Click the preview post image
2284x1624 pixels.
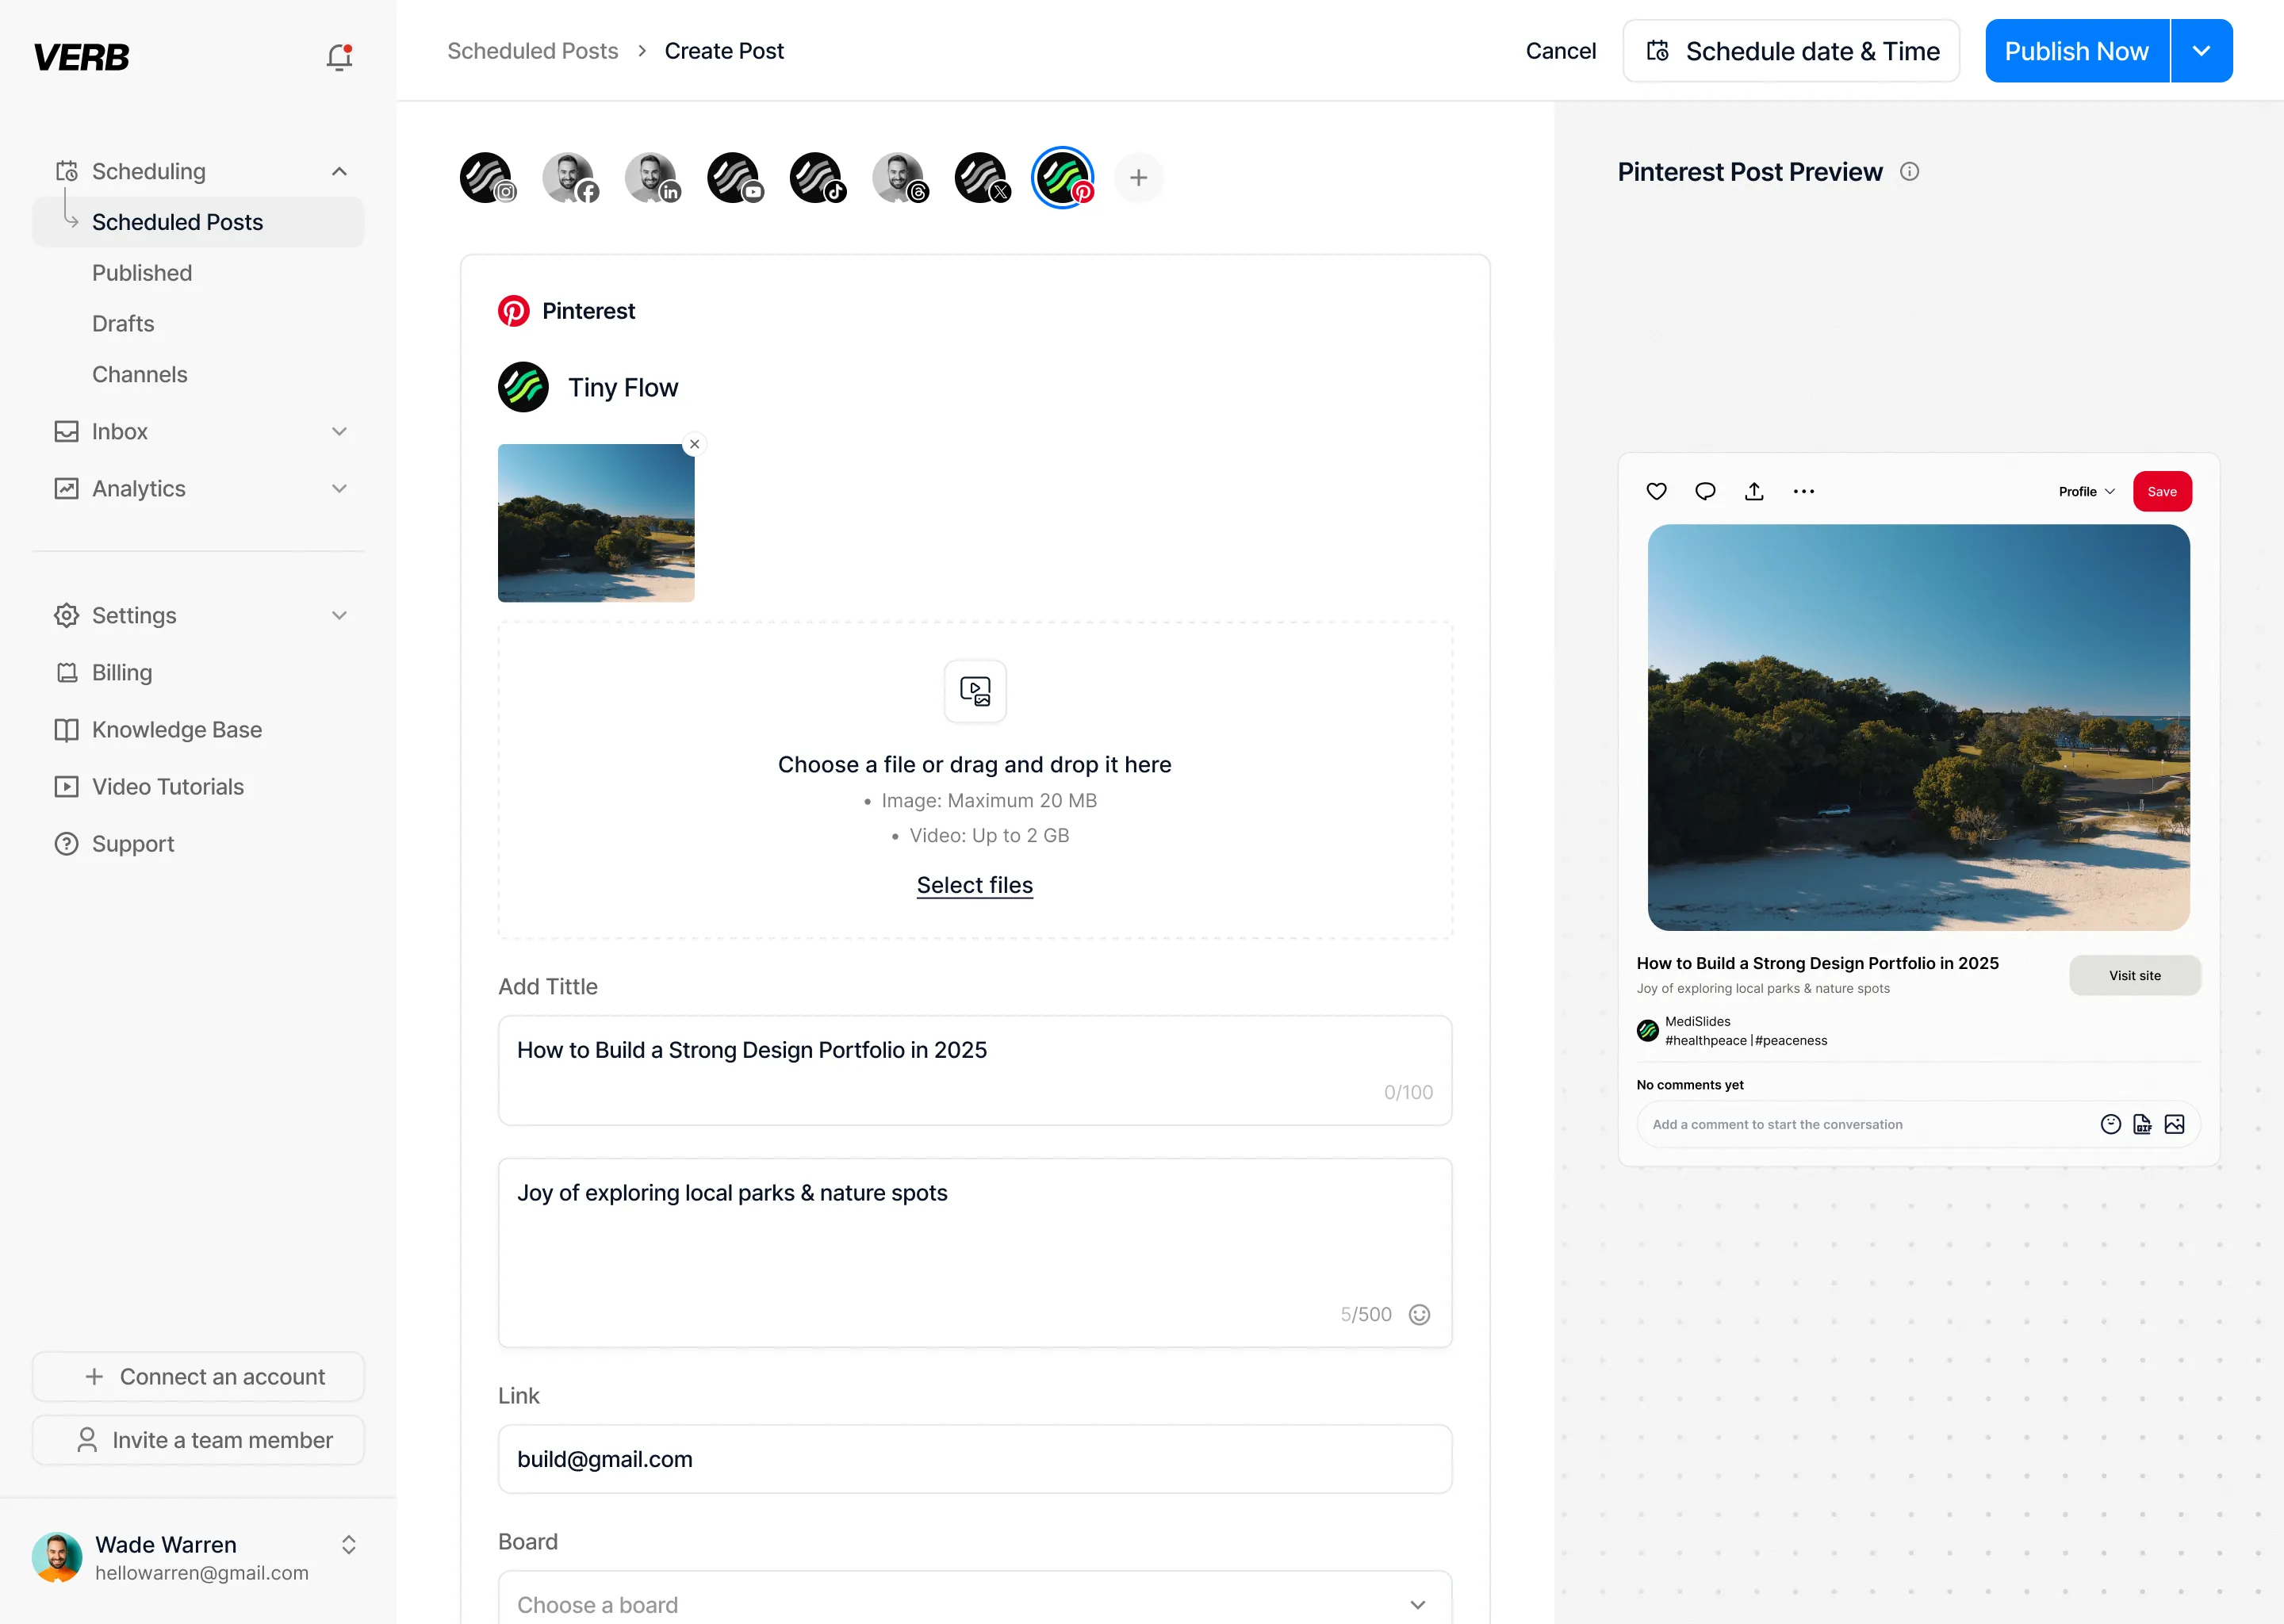pos(1918,727)
